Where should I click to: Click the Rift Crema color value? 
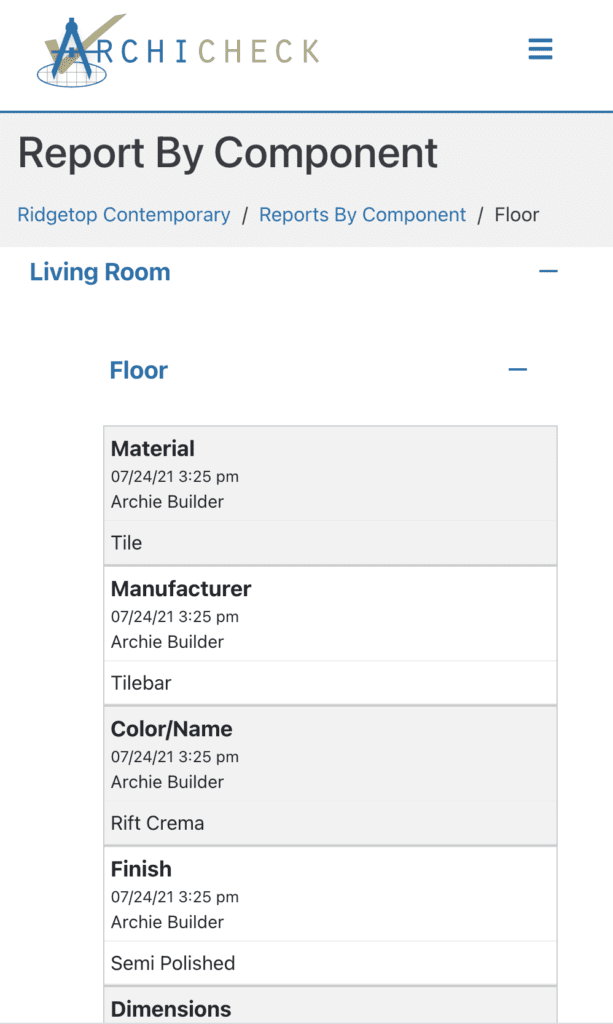click(x=157, y=823)
